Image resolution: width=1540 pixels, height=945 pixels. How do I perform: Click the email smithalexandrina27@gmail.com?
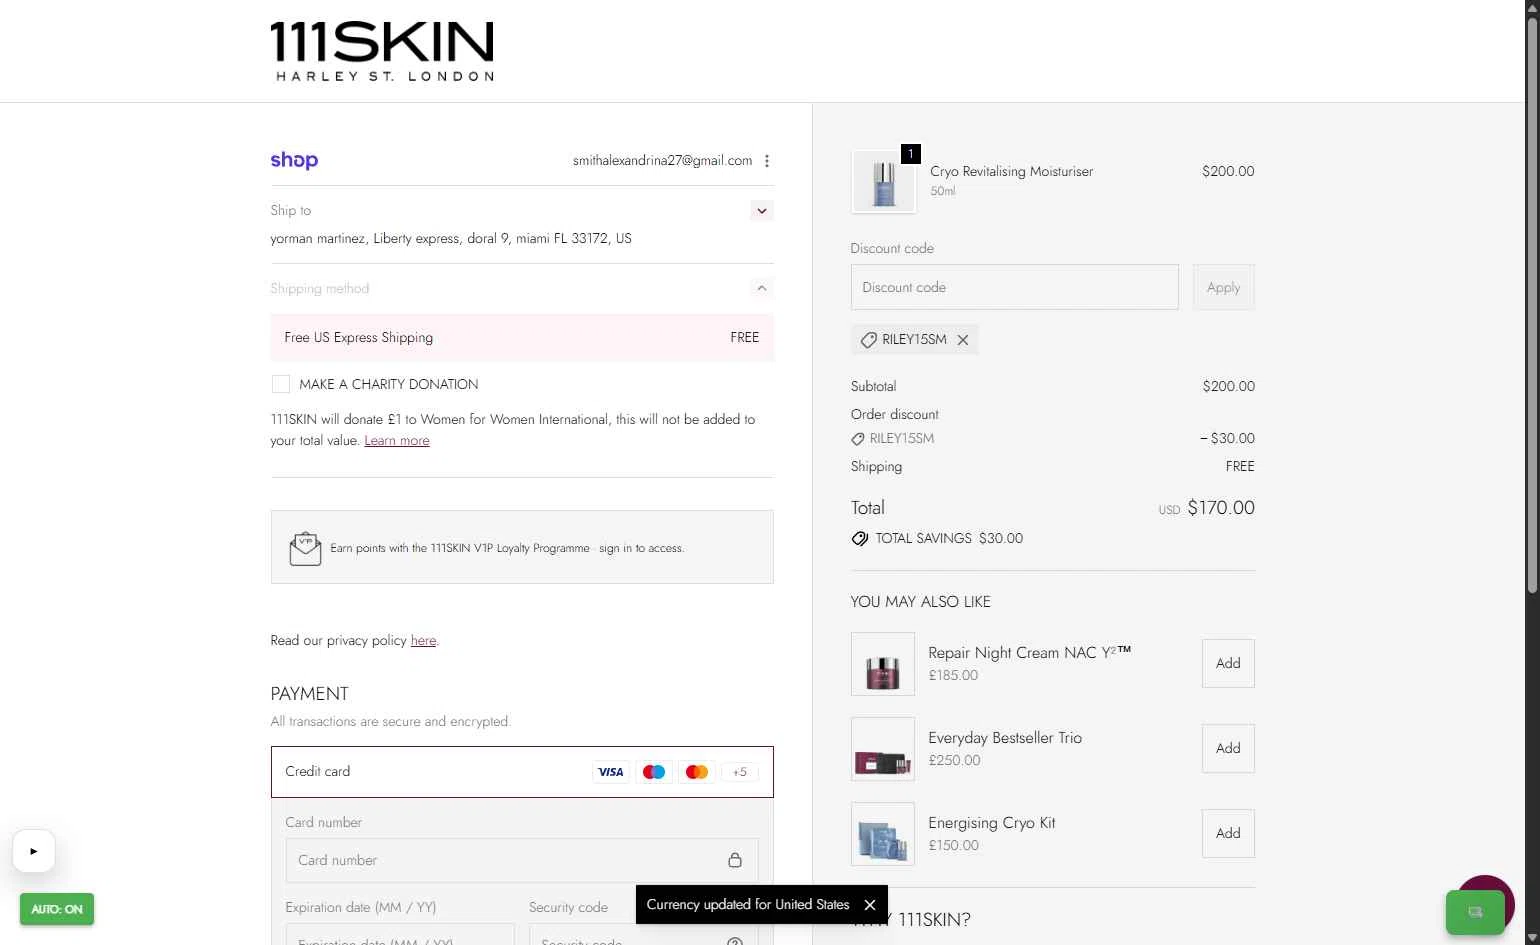point(662,161)
